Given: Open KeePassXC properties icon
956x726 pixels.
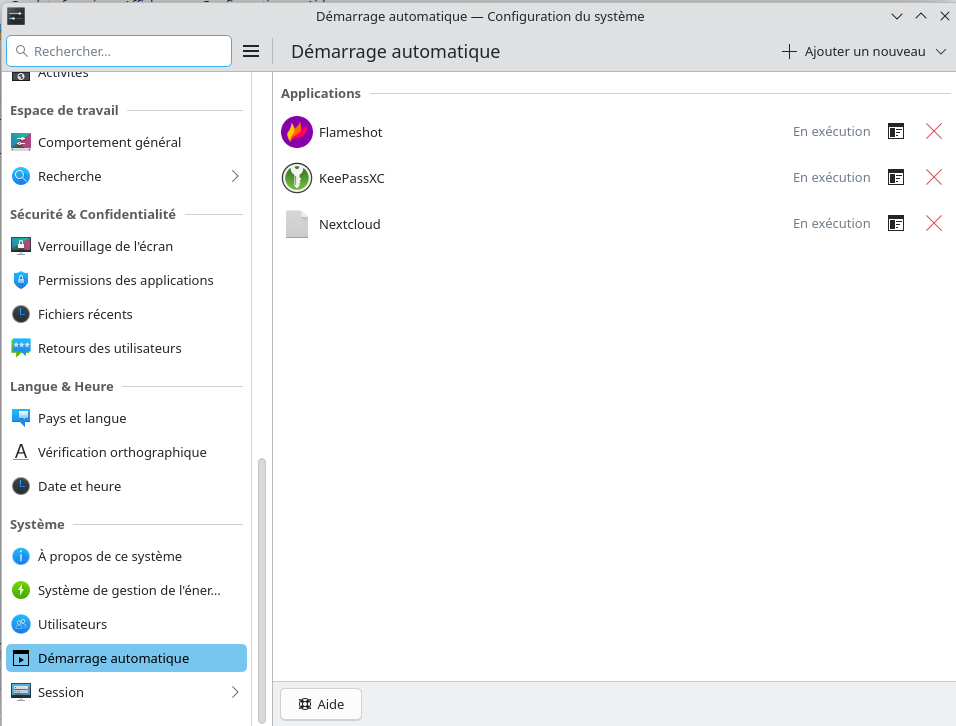Looking at the screenshot, I should pos(896,177).
